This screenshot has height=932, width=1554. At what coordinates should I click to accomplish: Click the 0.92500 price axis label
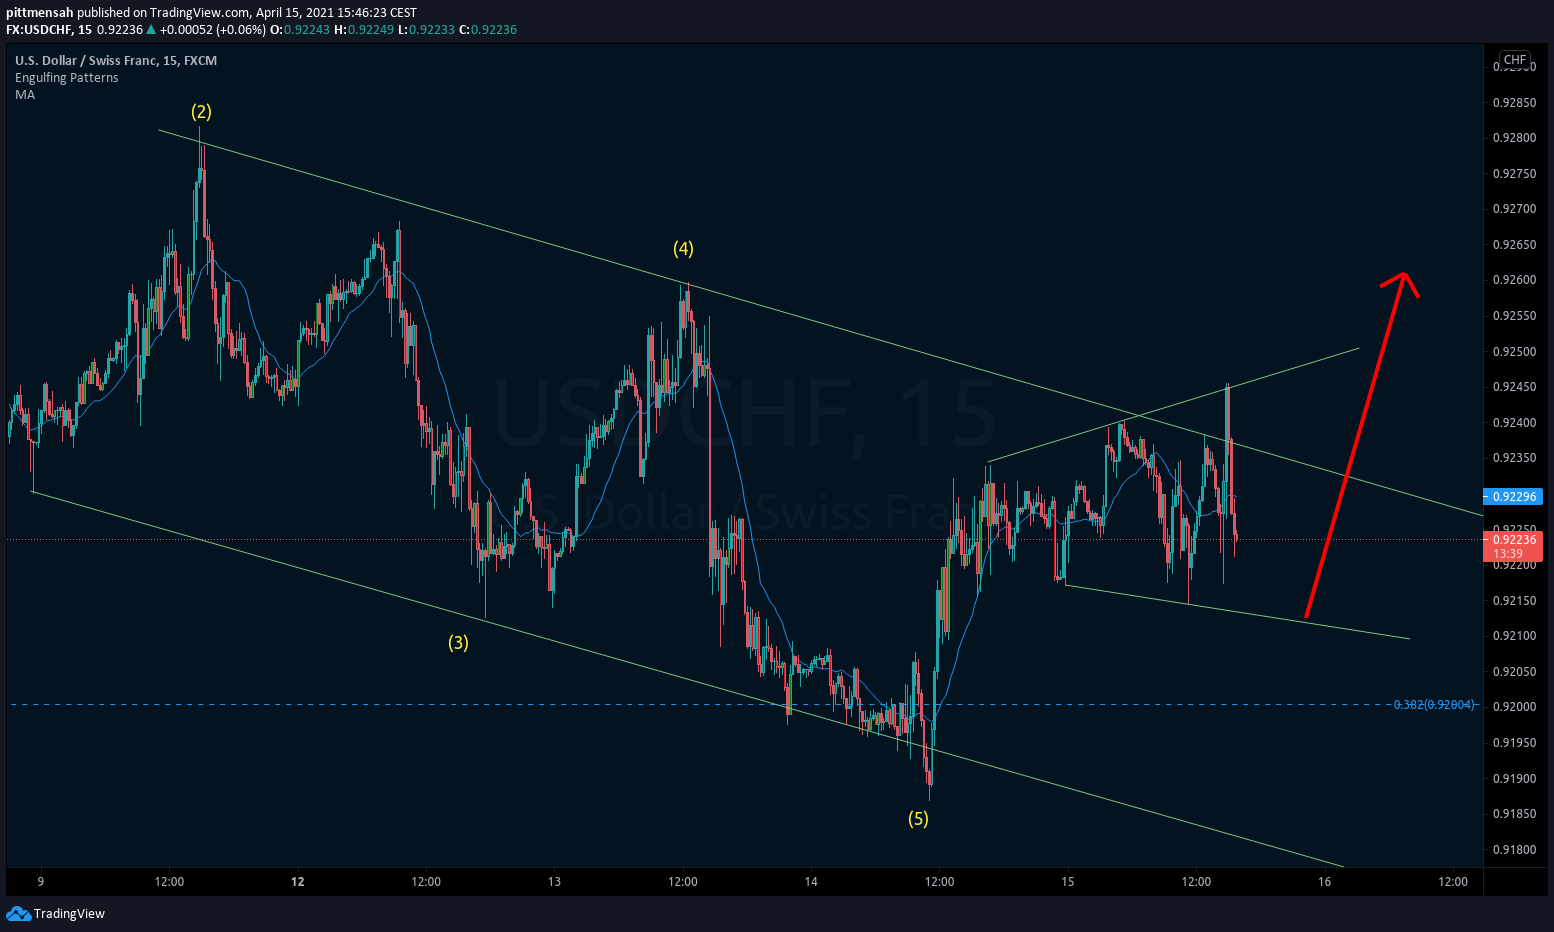pos(1514,352)
